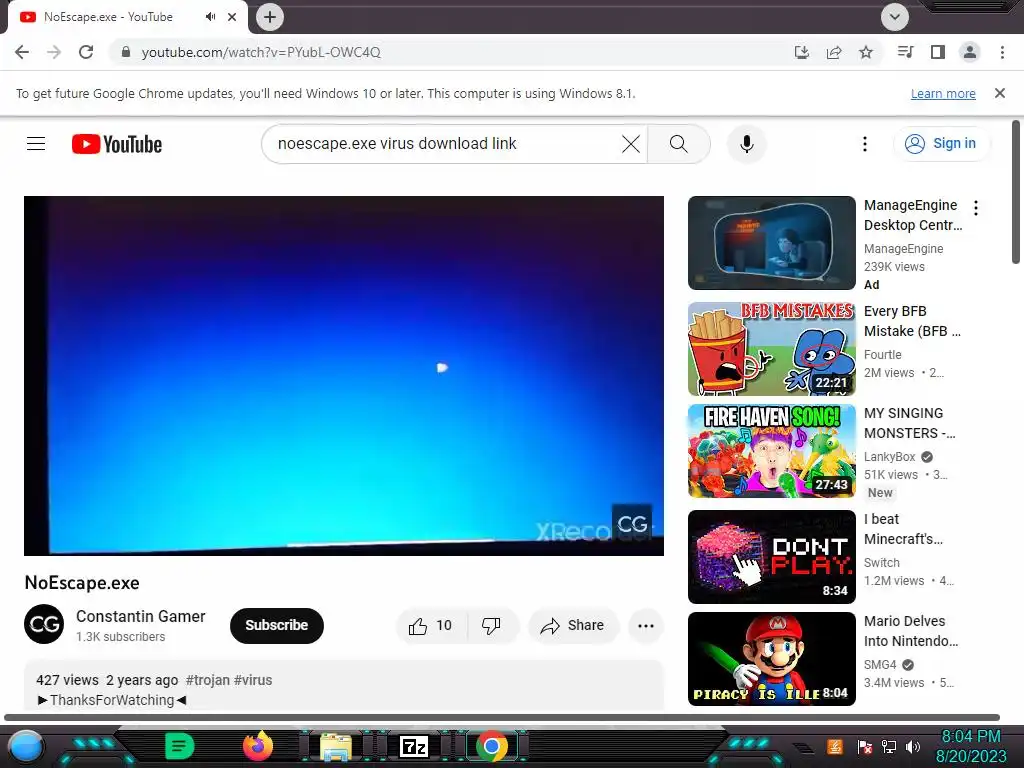The width and height of the screenshot is (1024, 768).
Task: Open the Windows Start orb
Action: pos(26,747)
